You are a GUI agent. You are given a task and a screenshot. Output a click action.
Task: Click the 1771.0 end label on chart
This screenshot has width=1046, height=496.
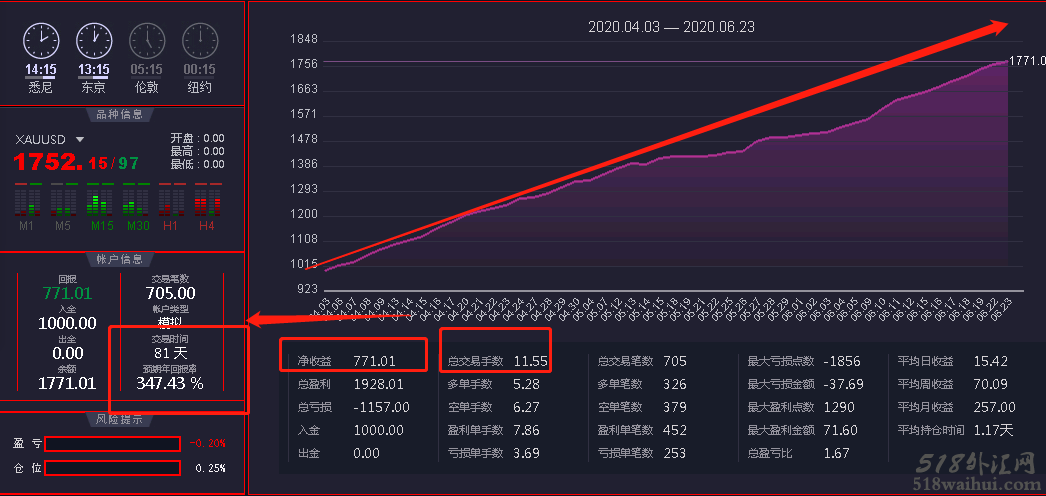coord(1027,61)
